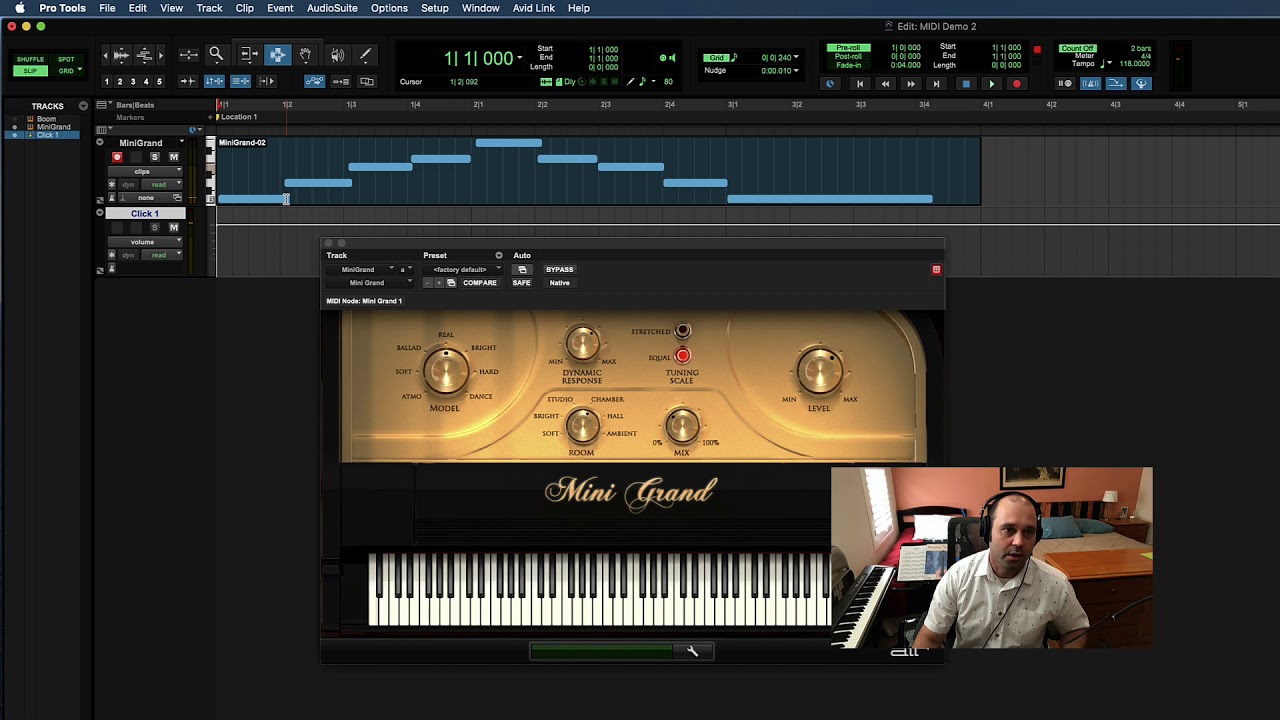Image resolution: width=1280 pixels, height=720 pixels.
Task: Start playback with the green Play button
Action: click(x=992, y=83)
